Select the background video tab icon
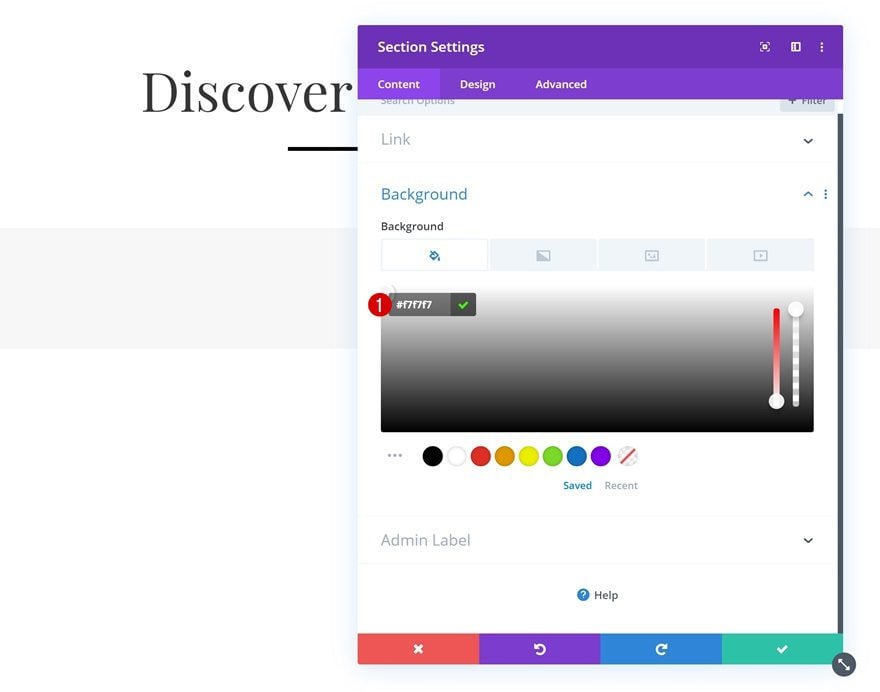This screenshot has width=880, height=692. click(x=760, y=255)
